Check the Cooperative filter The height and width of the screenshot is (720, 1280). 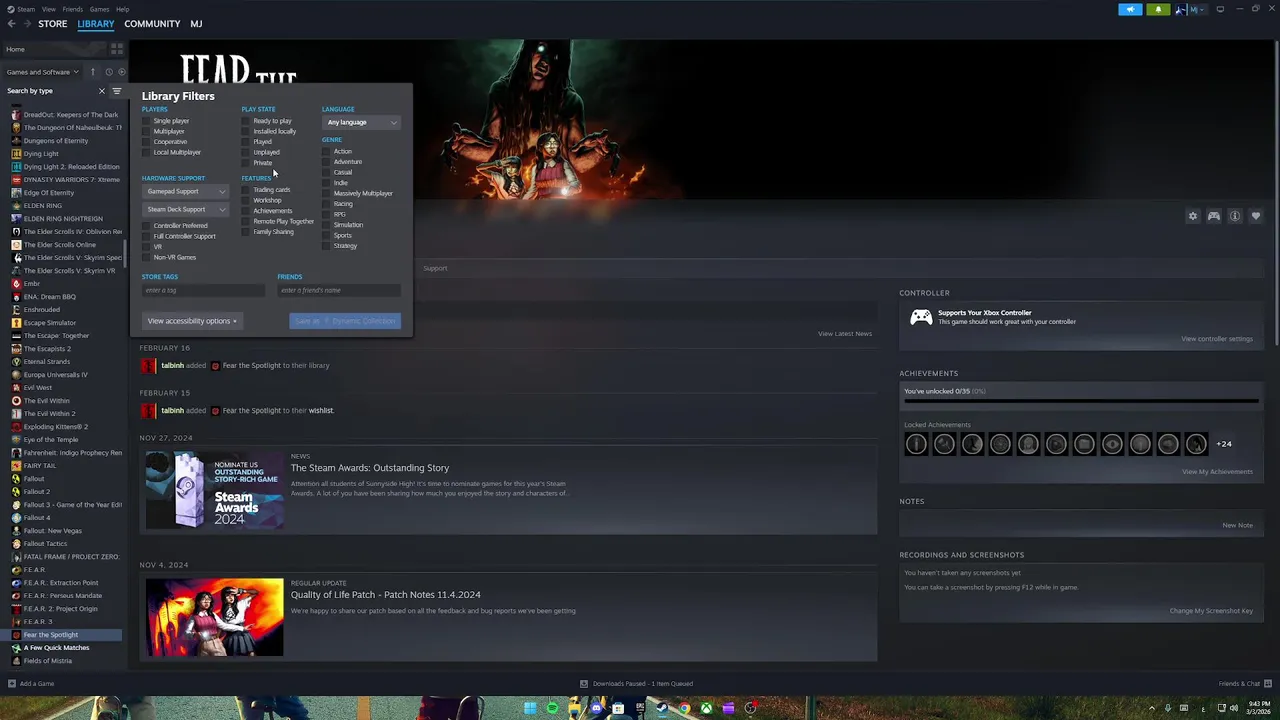[x=146, y=142]
